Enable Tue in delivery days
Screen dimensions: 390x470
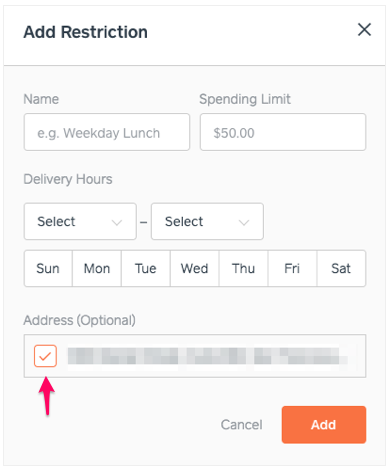(x=146, y=268)
